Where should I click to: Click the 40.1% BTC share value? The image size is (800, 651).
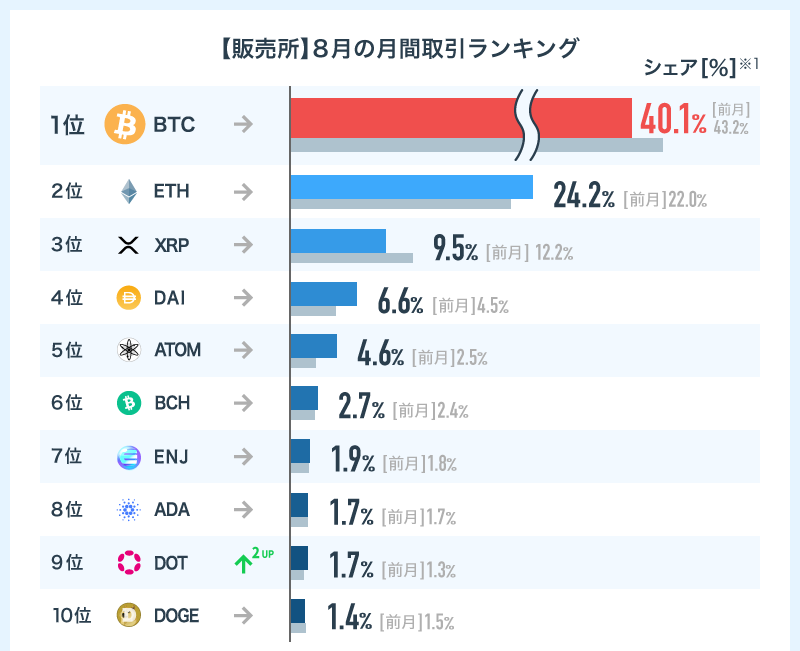[x=672, y=121]
